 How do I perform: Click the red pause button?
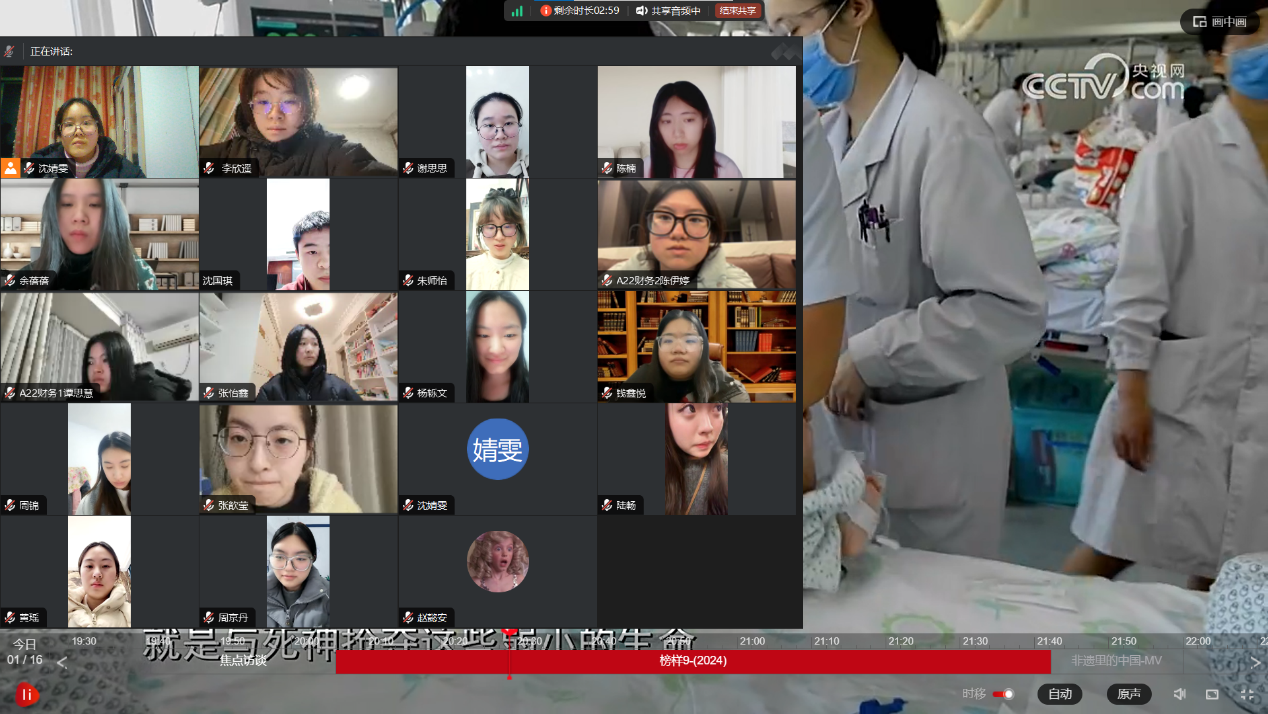pos(27,694)
